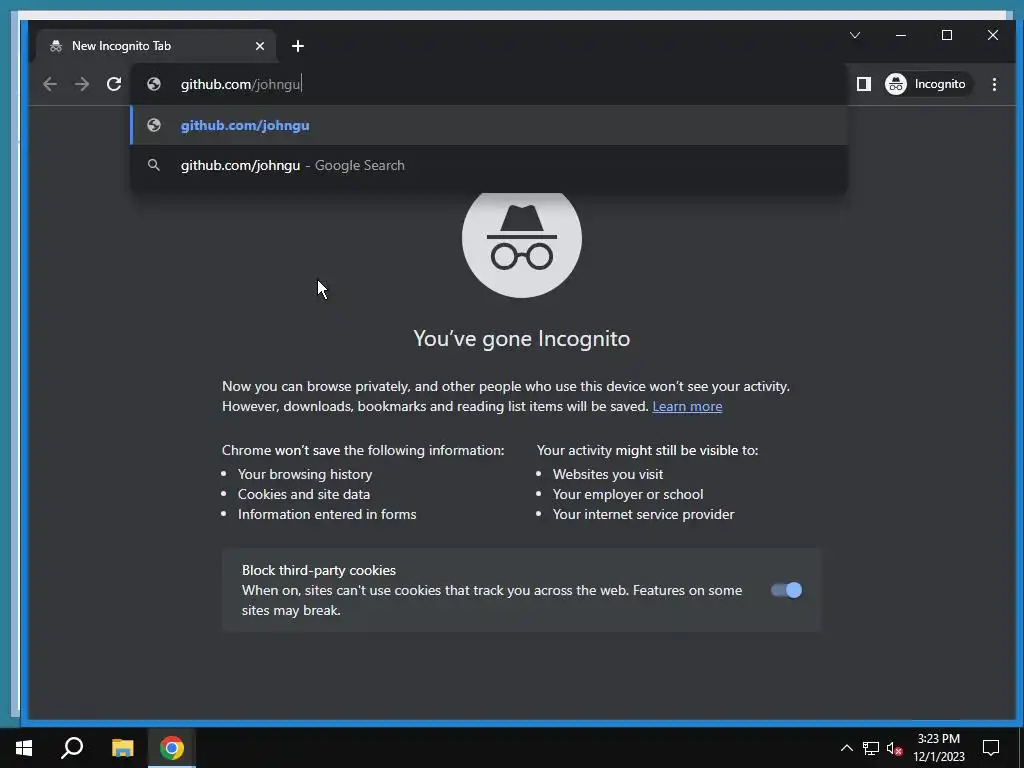Click the "Websites you visit" bullet text

coord(608,474)
